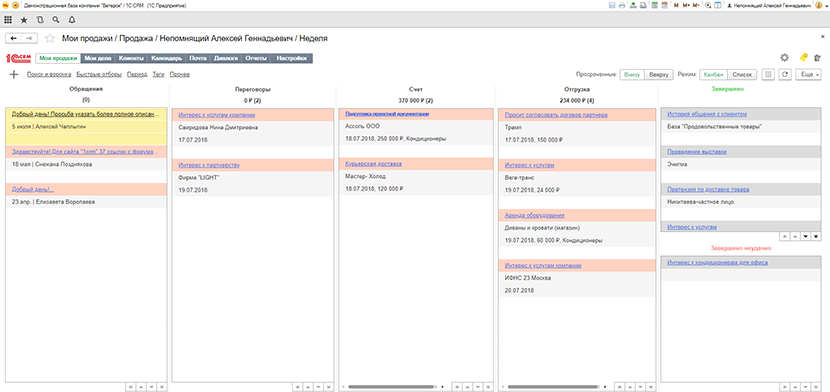Open the Мои продажи tab

(x=58, y=58)
